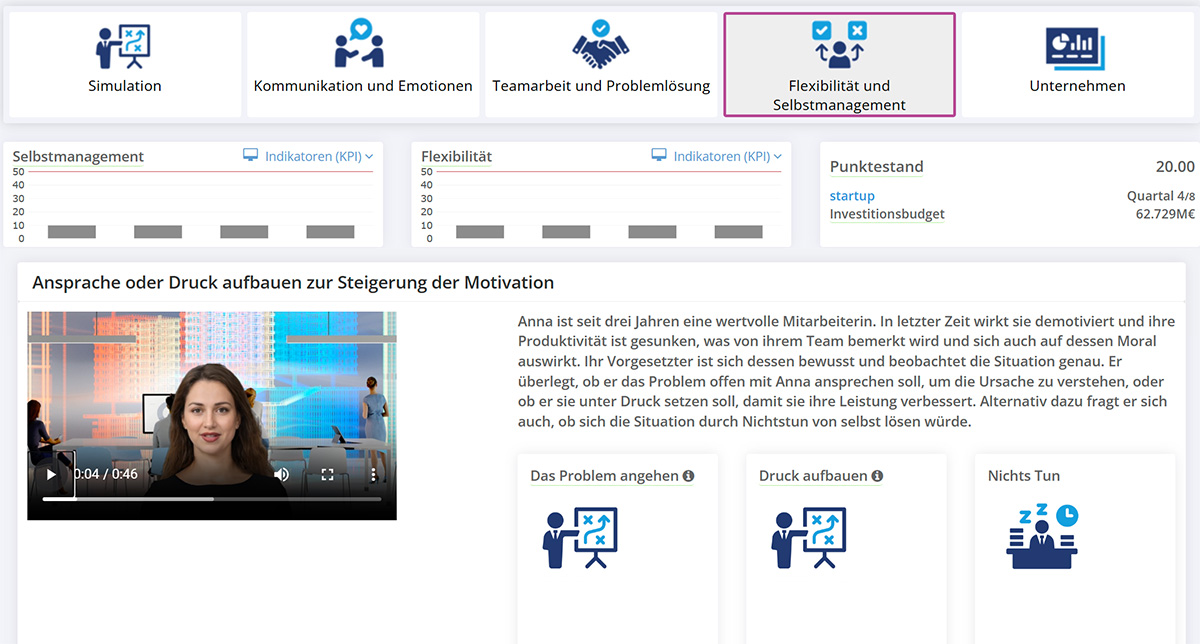Screen dimensions: 1200x644
Task: Show info for Druck aufbauen
Action: tap(877, 476)
